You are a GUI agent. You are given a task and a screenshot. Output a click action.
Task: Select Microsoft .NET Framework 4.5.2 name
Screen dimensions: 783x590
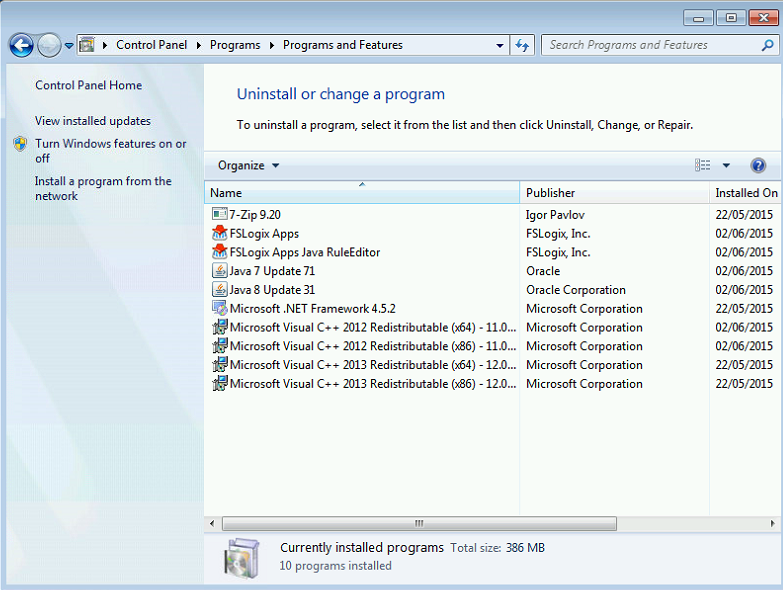point(313,308)
